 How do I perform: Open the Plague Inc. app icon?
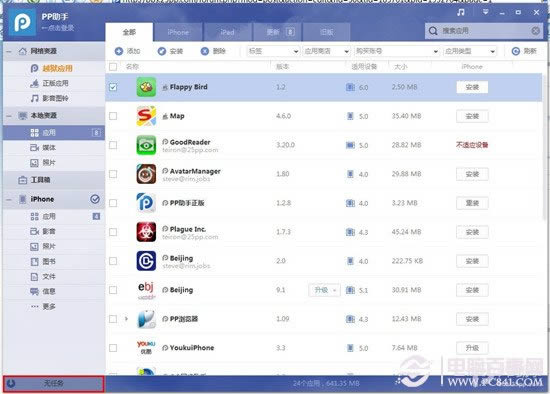coord(146,232)
